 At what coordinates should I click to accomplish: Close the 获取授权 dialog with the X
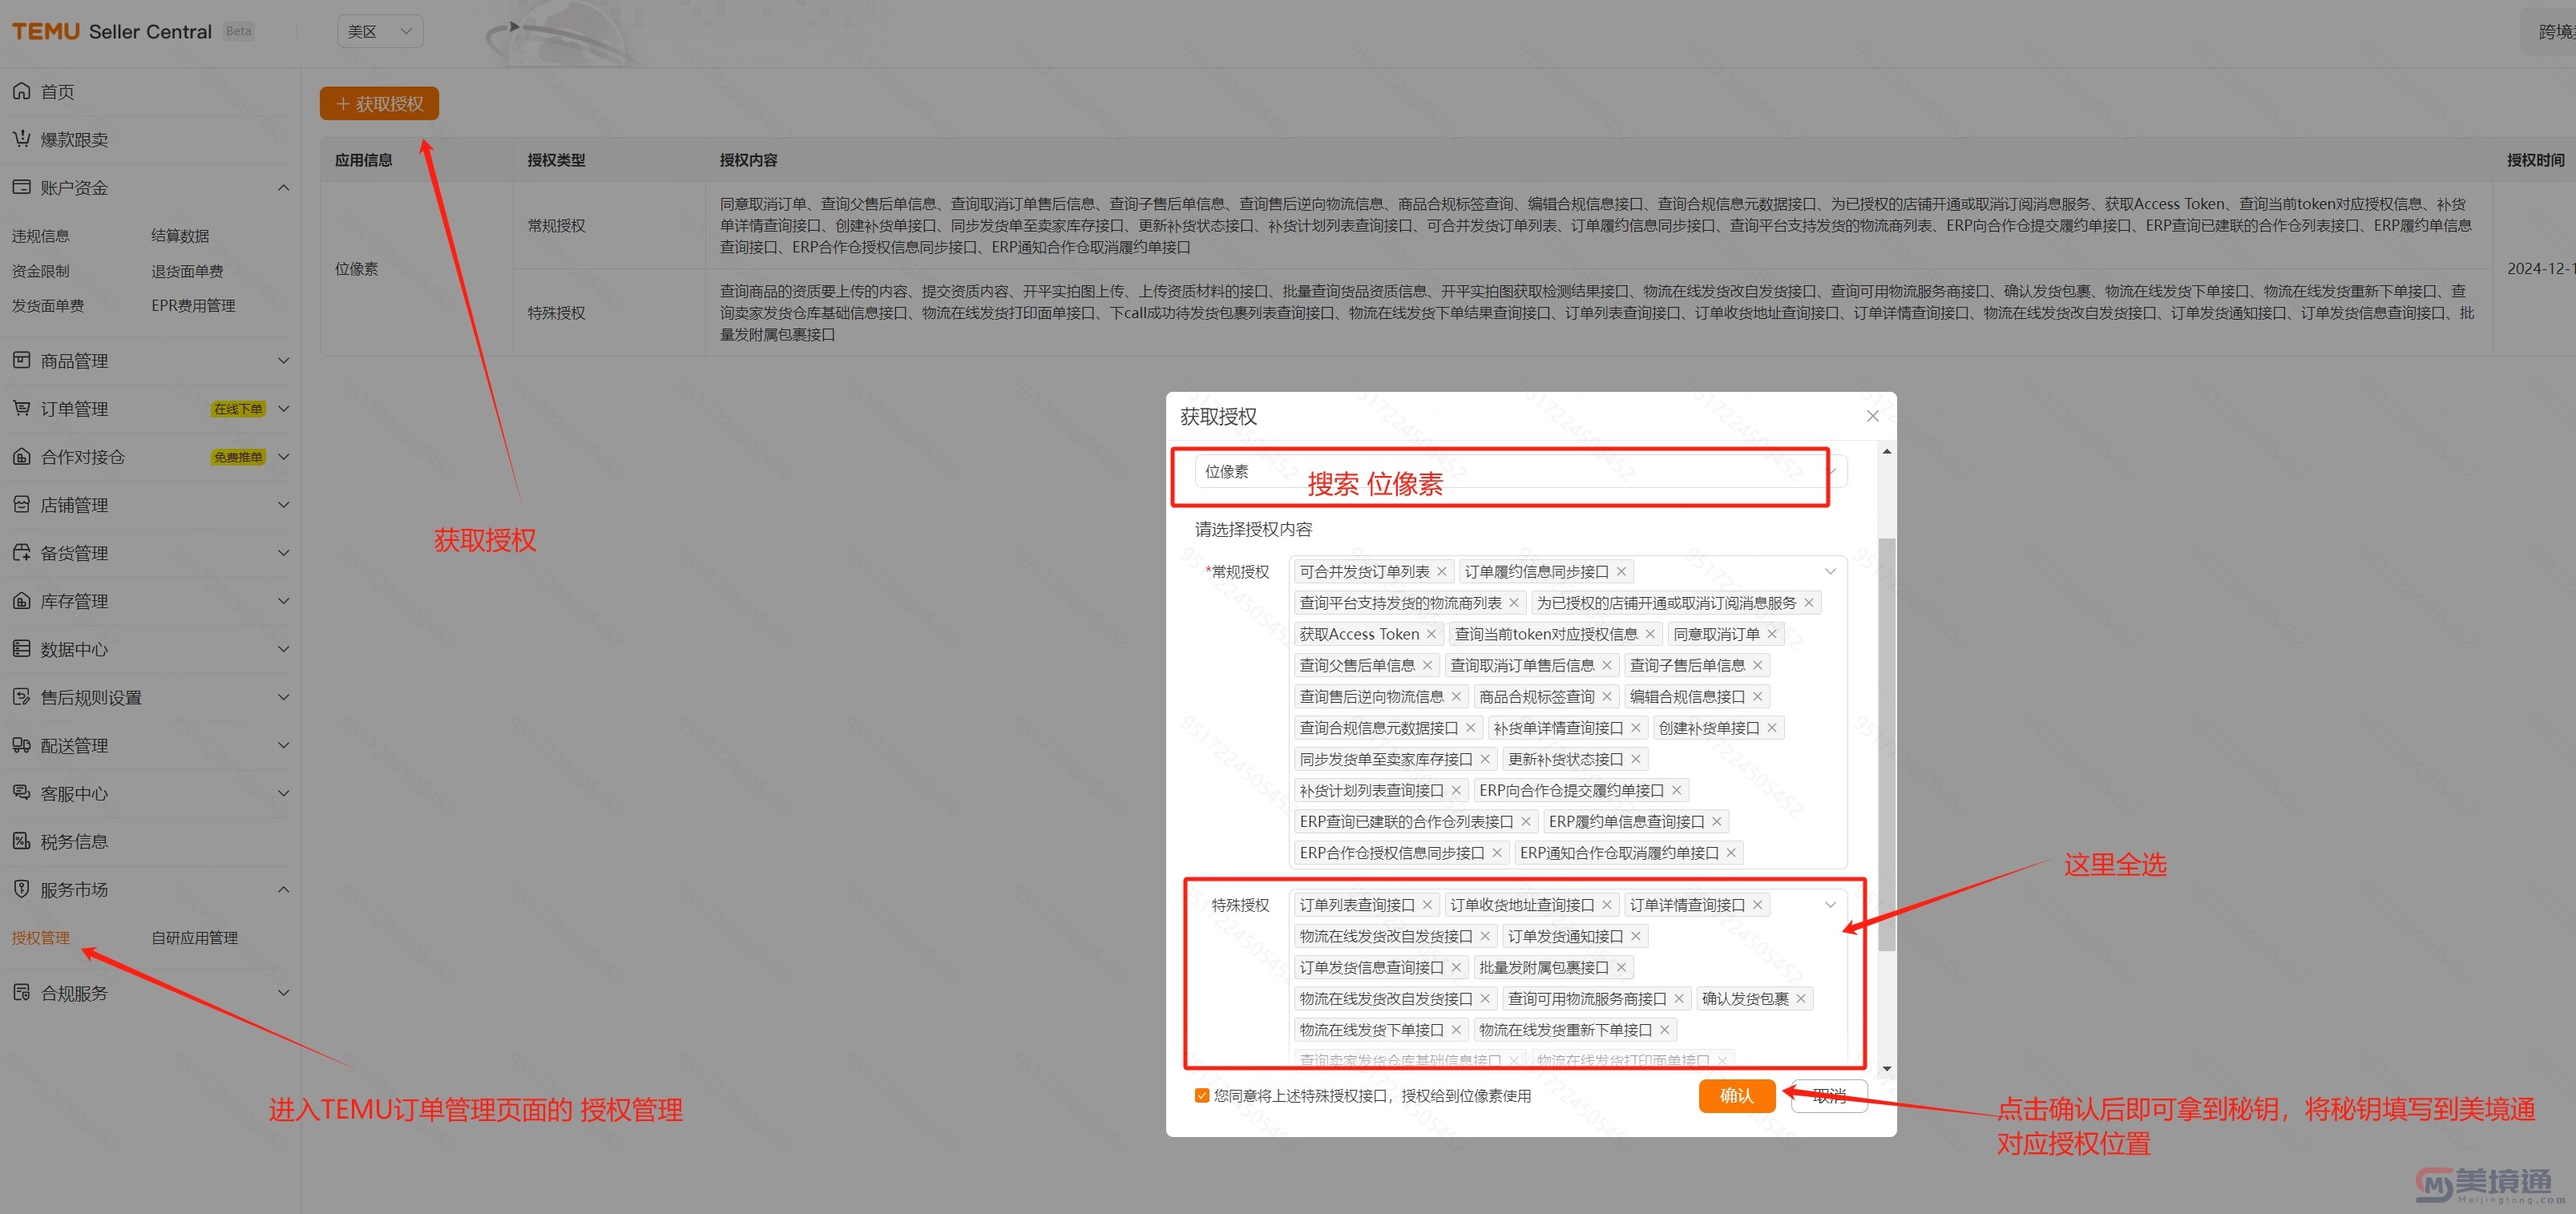[x=1872, y=416]
